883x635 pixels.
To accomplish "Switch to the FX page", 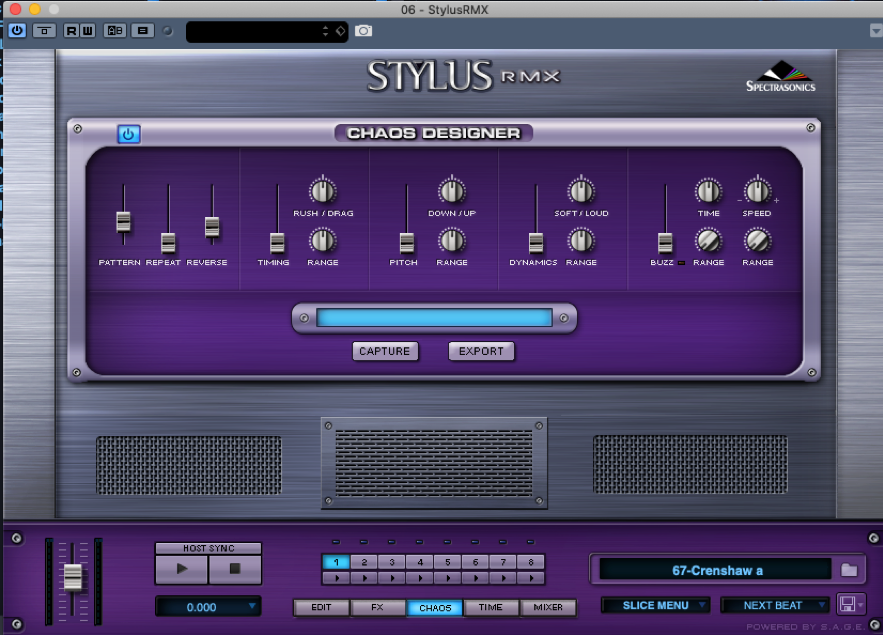I will coord(377,607).
